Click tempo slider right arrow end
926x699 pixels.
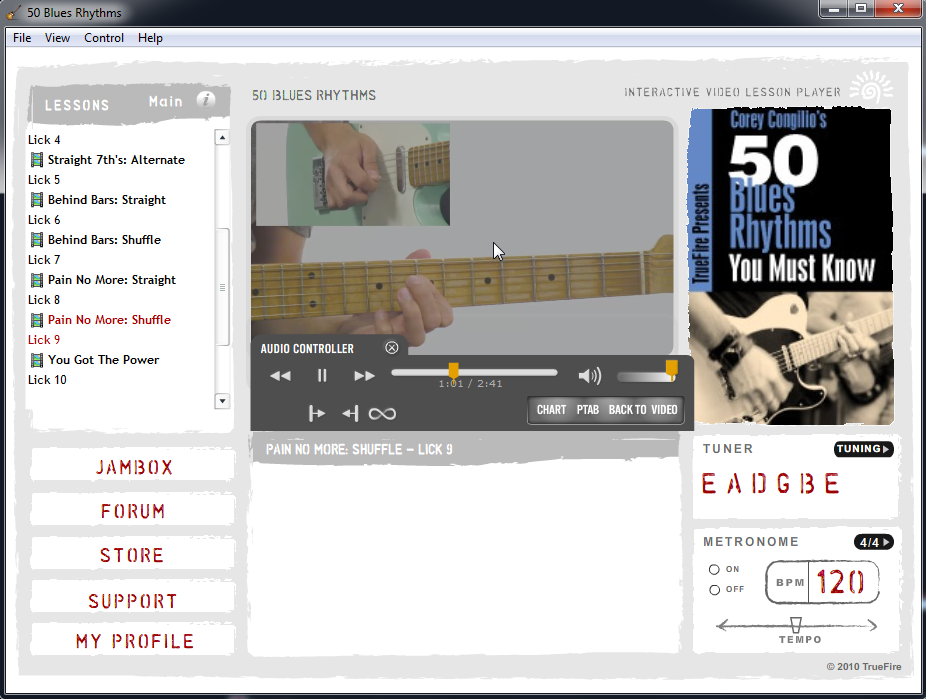872,625
